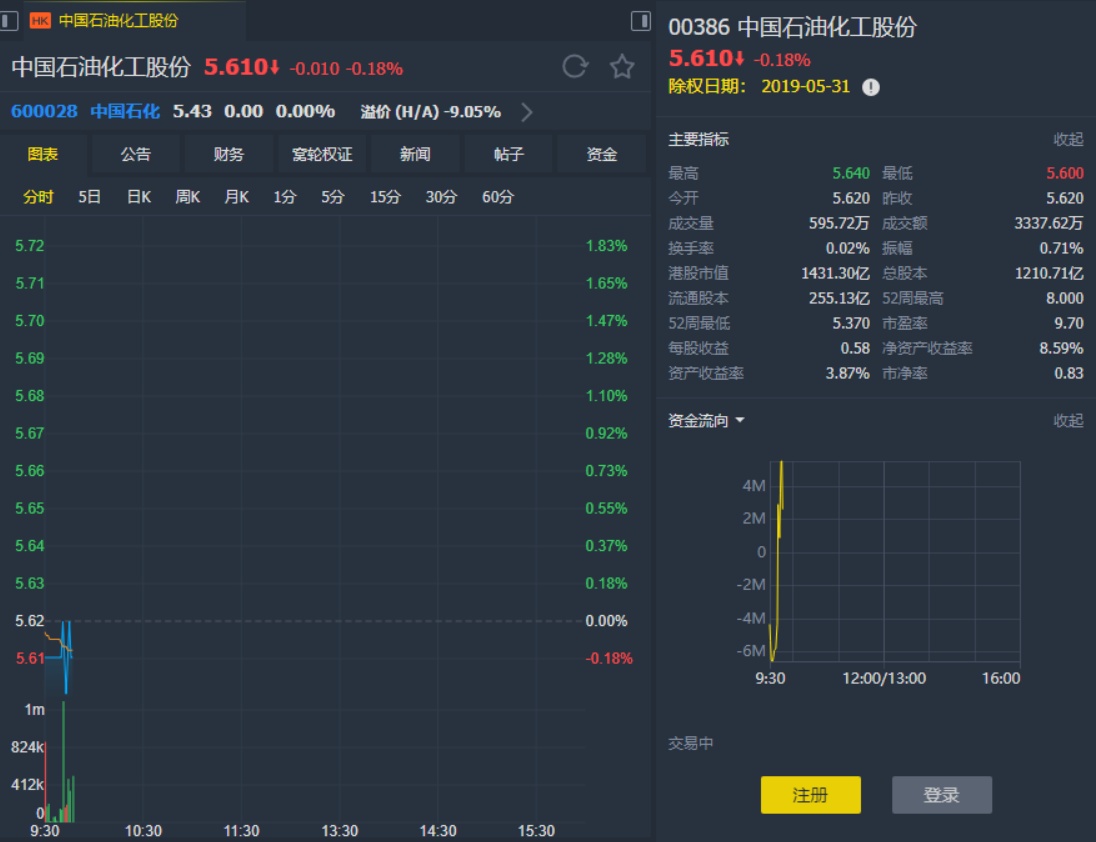Select the 日K chart period

[138, 197]
